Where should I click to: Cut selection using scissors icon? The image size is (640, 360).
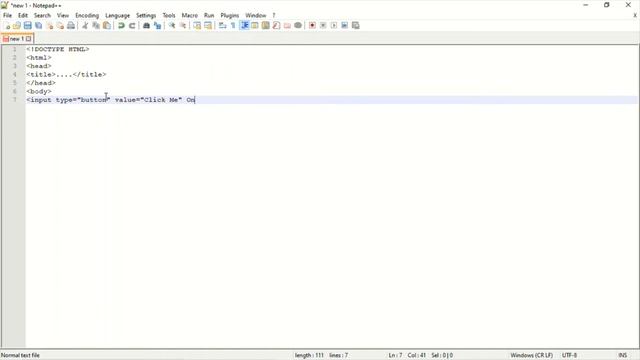point(85,26)
